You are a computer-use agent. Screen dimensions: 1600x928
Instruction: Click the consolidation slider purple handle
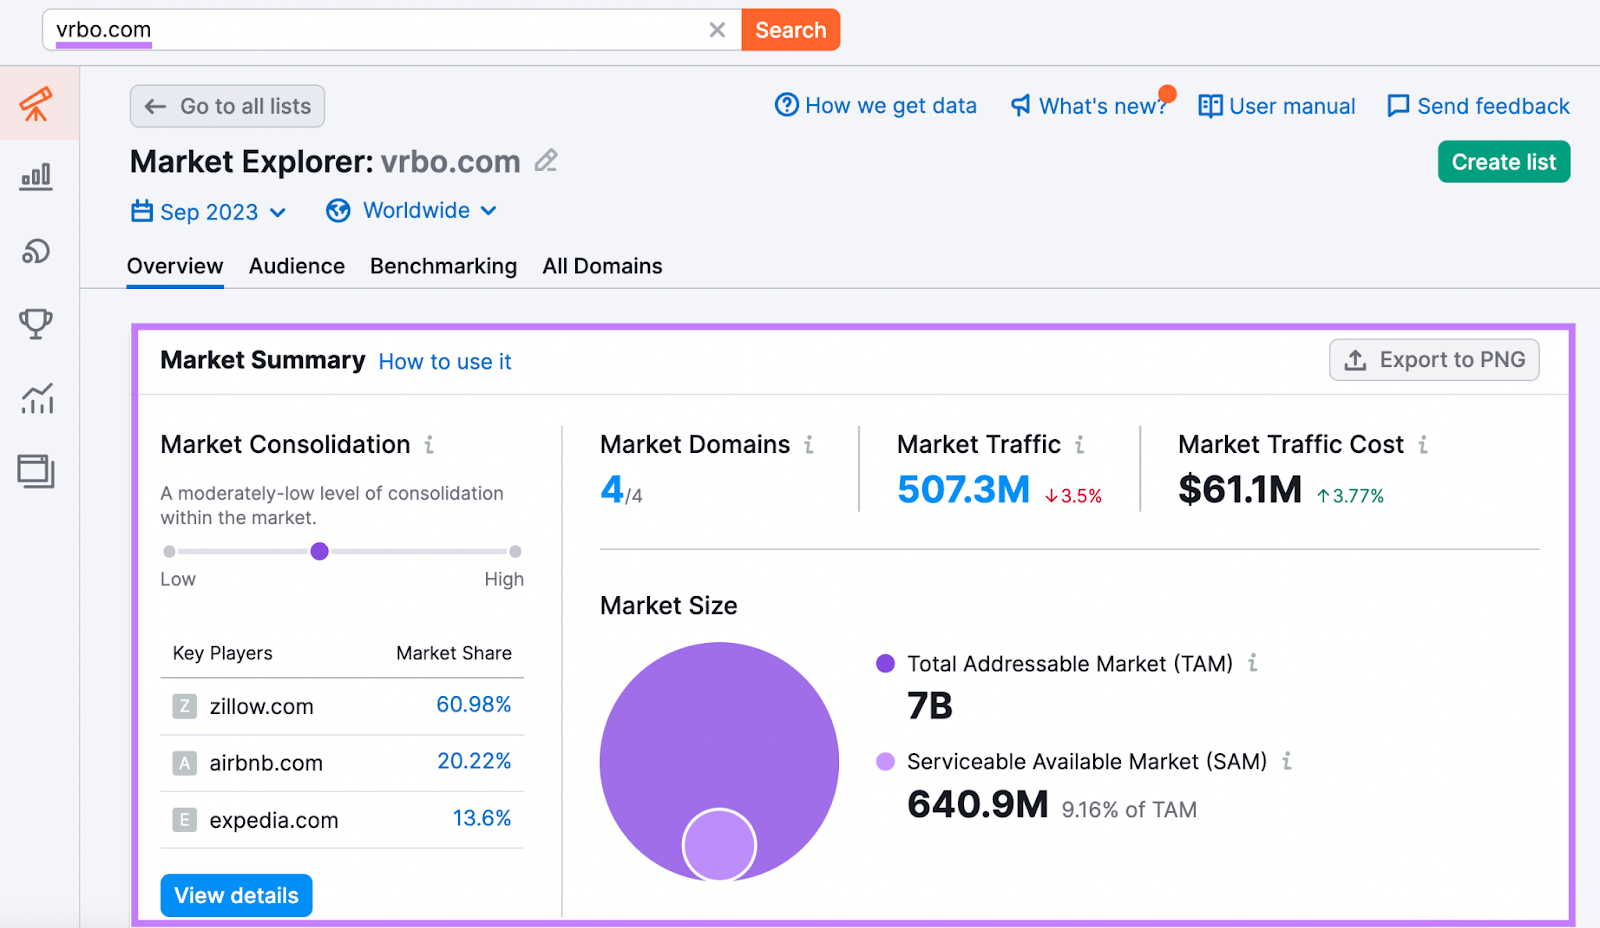(x=319, y=551)
